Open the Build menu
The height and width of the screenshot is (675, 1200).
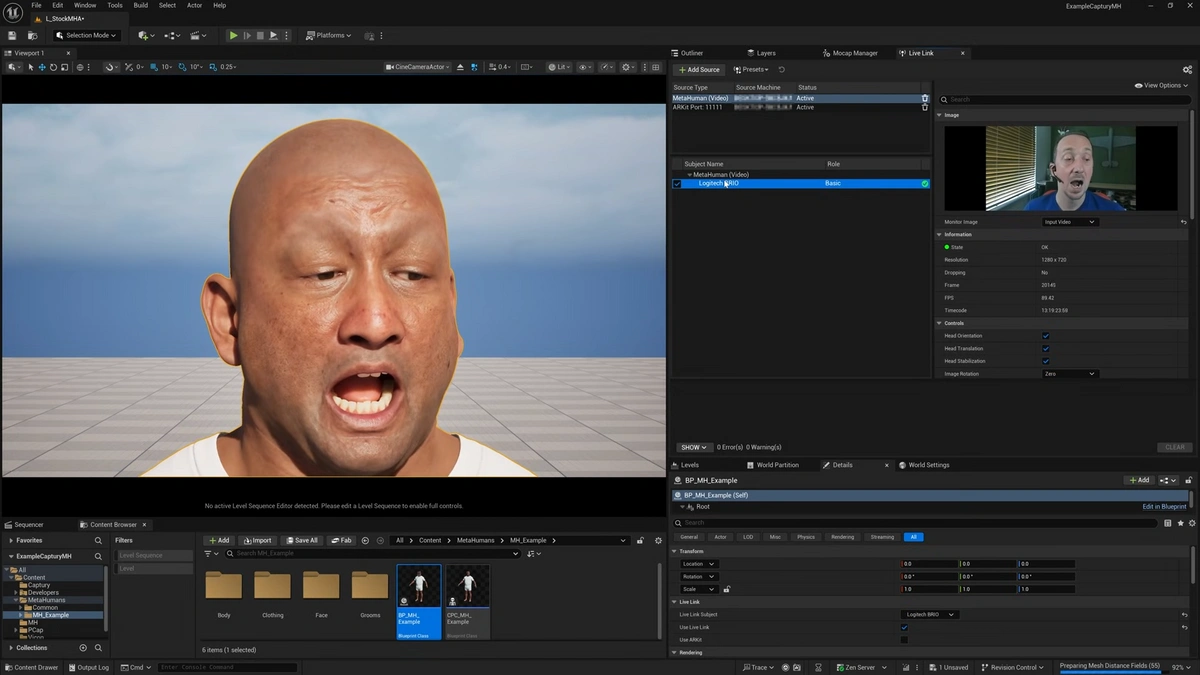140,5
